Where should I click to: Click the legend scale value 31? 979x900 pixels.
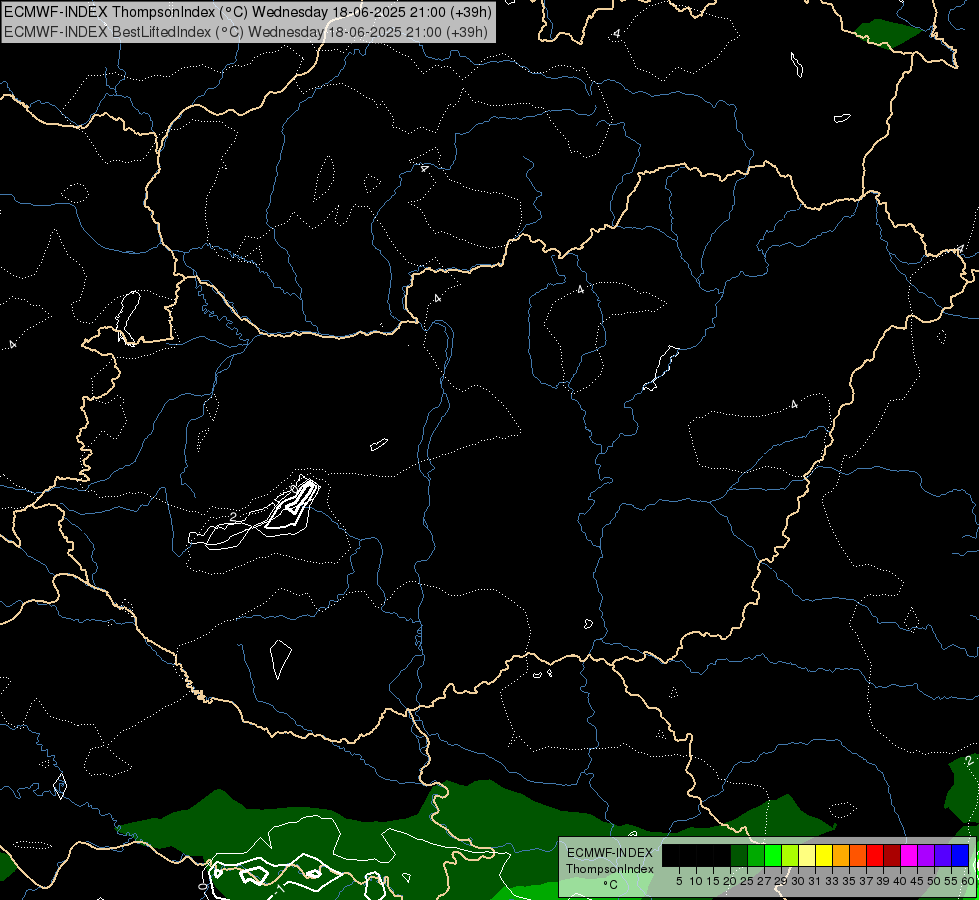point(814,881)
